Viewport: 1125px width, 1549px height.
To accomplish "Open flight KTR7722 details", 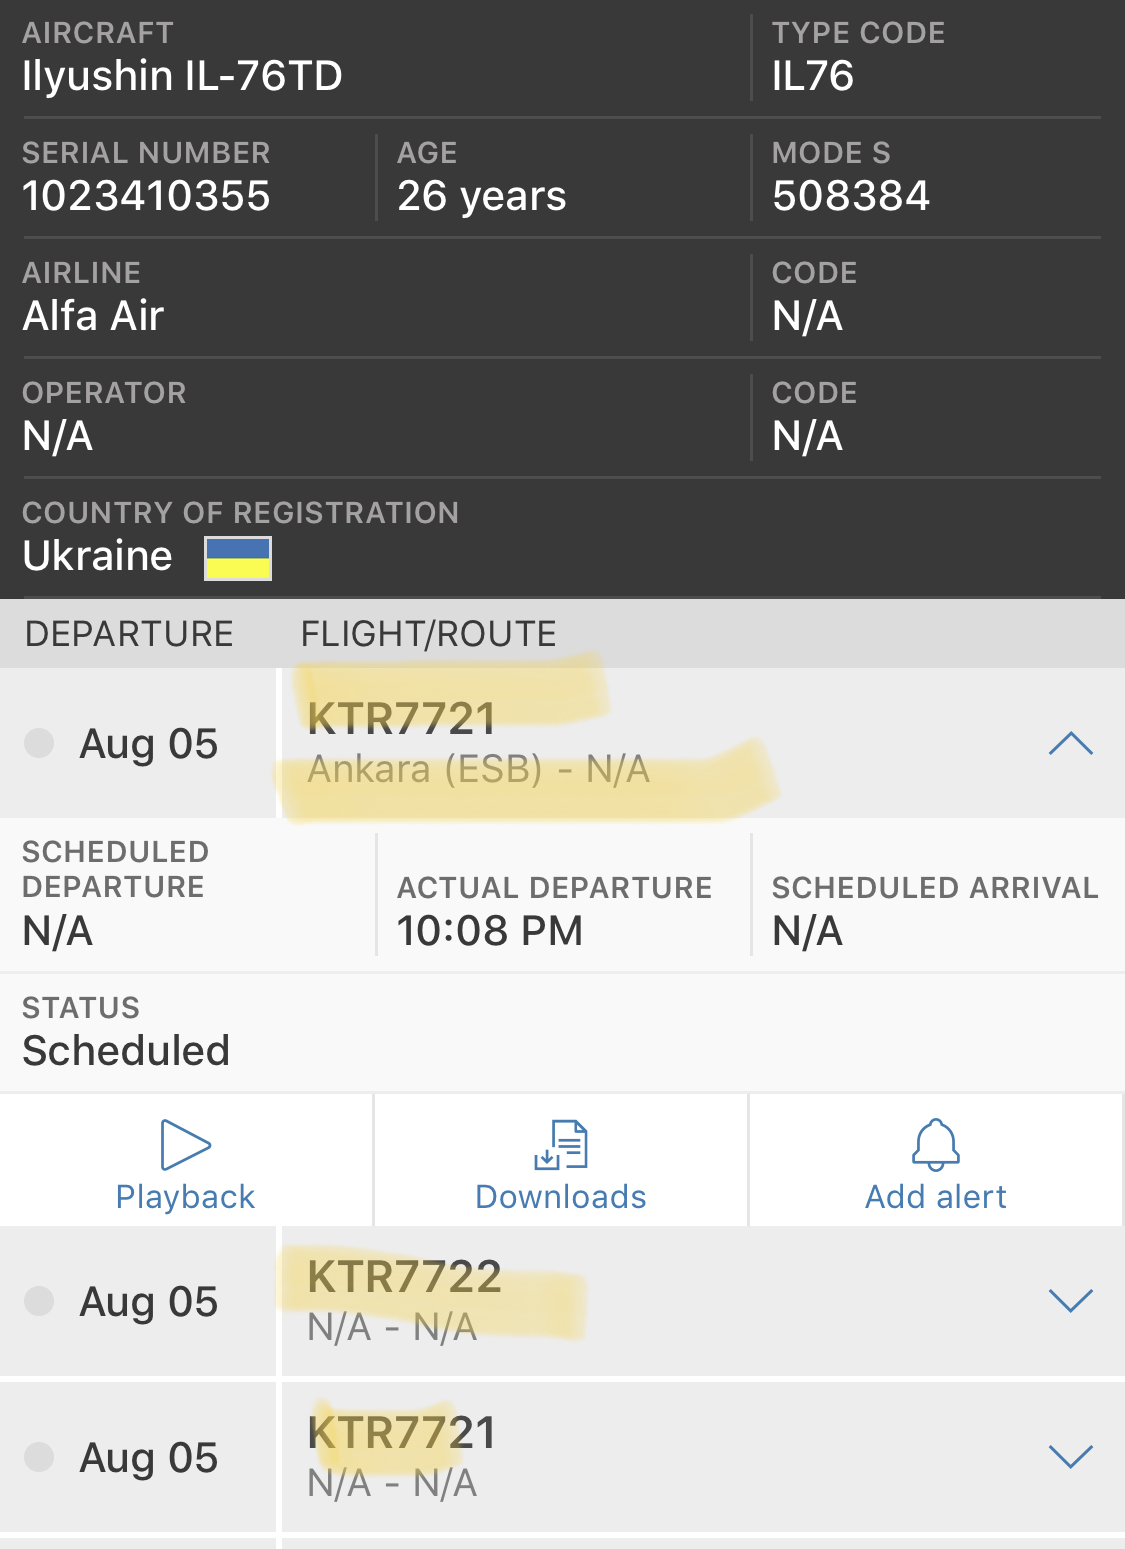I will (x=404, y=1277).
